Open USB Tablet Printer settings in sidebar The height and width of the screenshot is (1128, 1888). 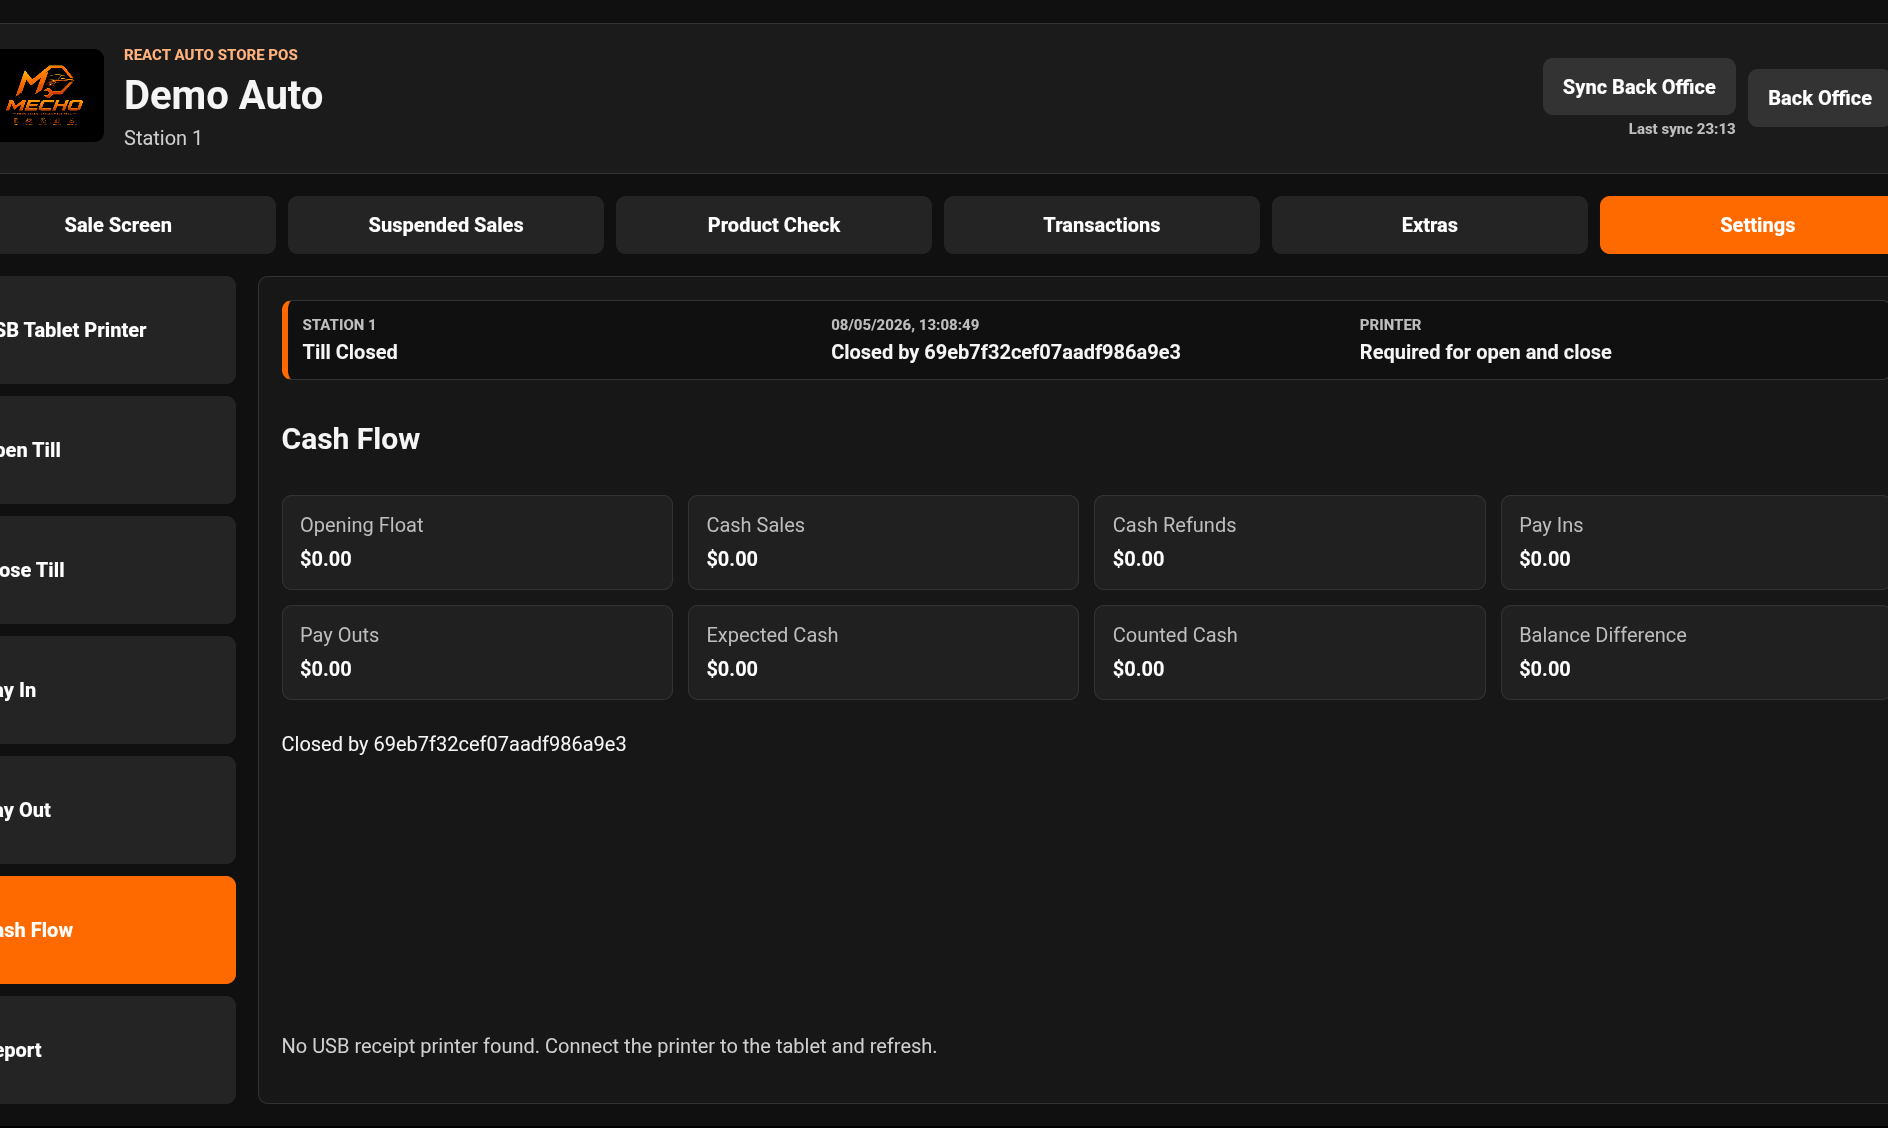117,330
